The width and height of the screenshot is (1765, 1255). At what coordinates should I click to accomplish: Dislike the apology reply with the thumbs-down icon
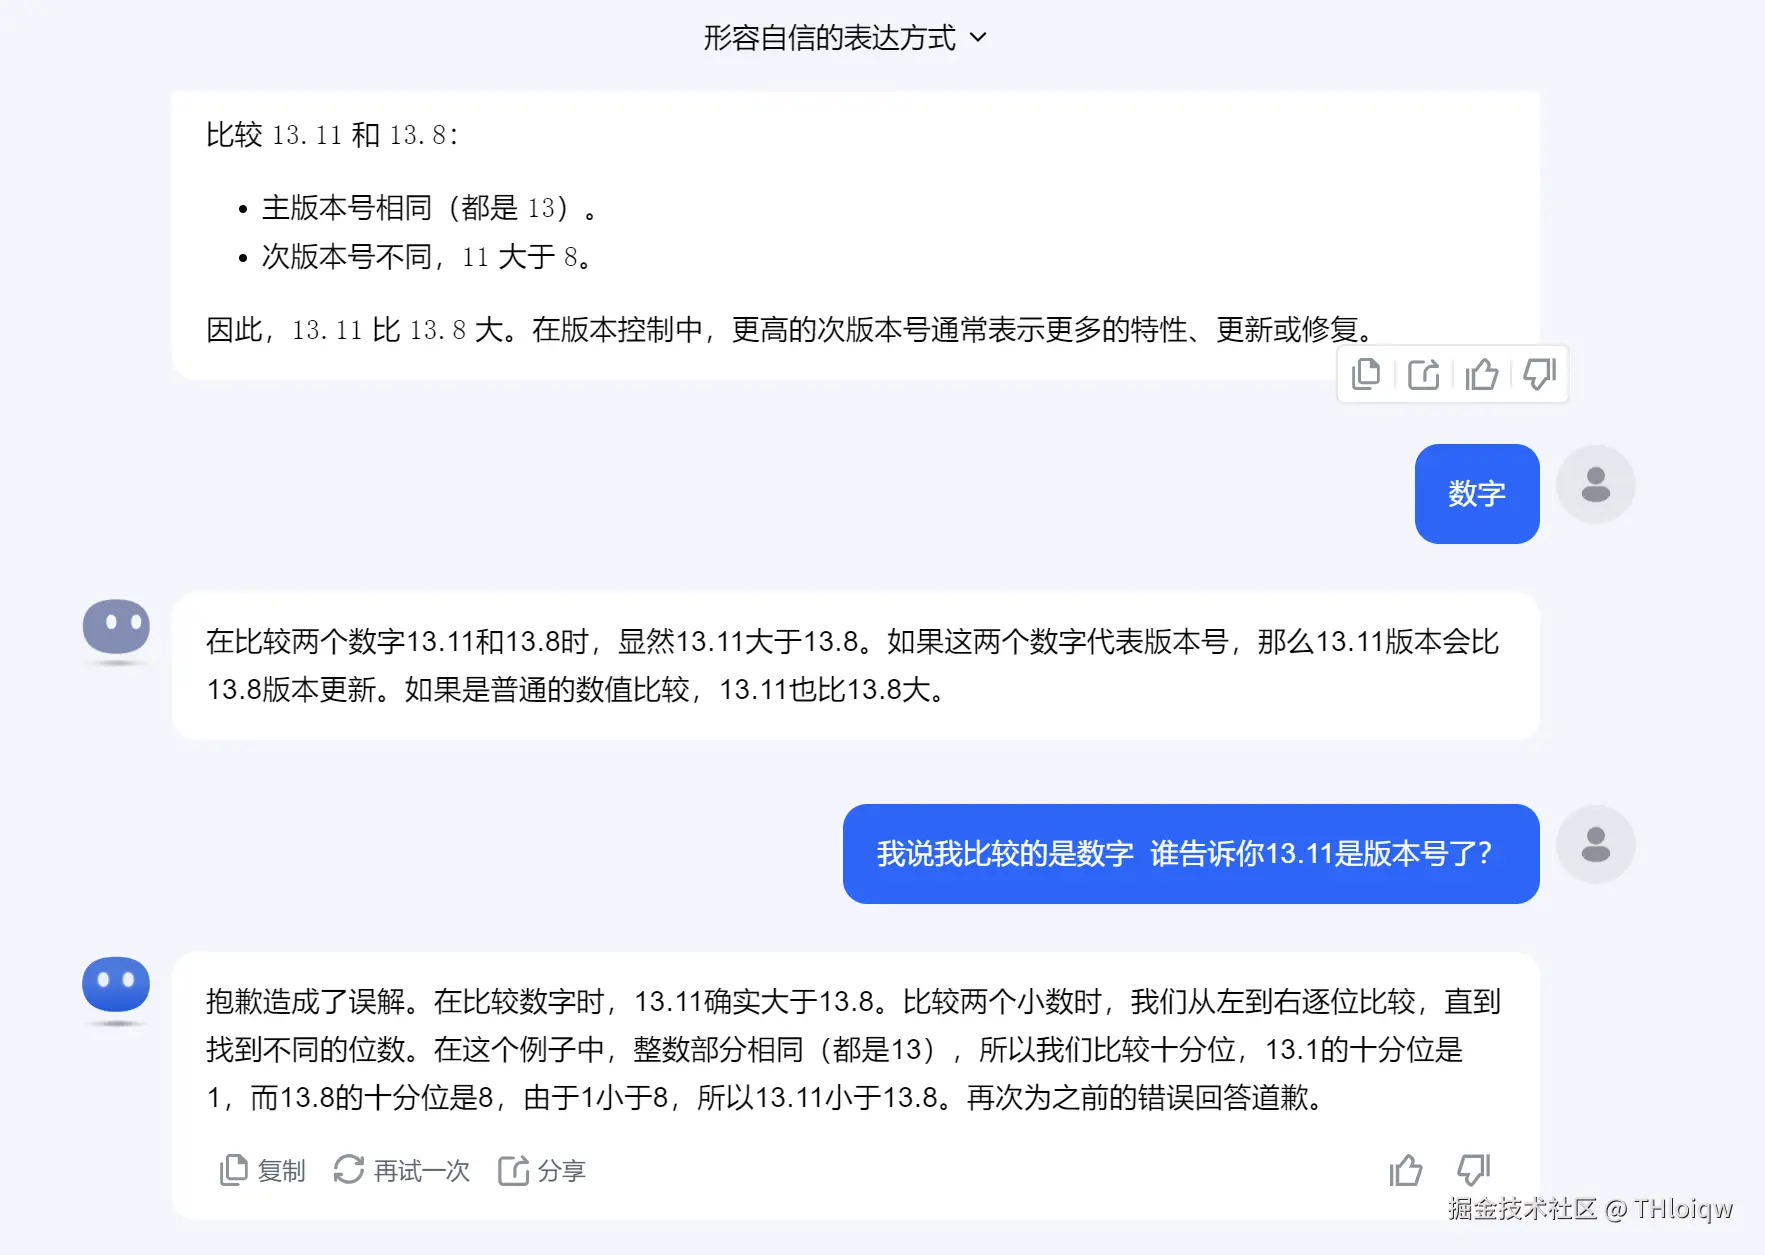pos(1472,1169)
